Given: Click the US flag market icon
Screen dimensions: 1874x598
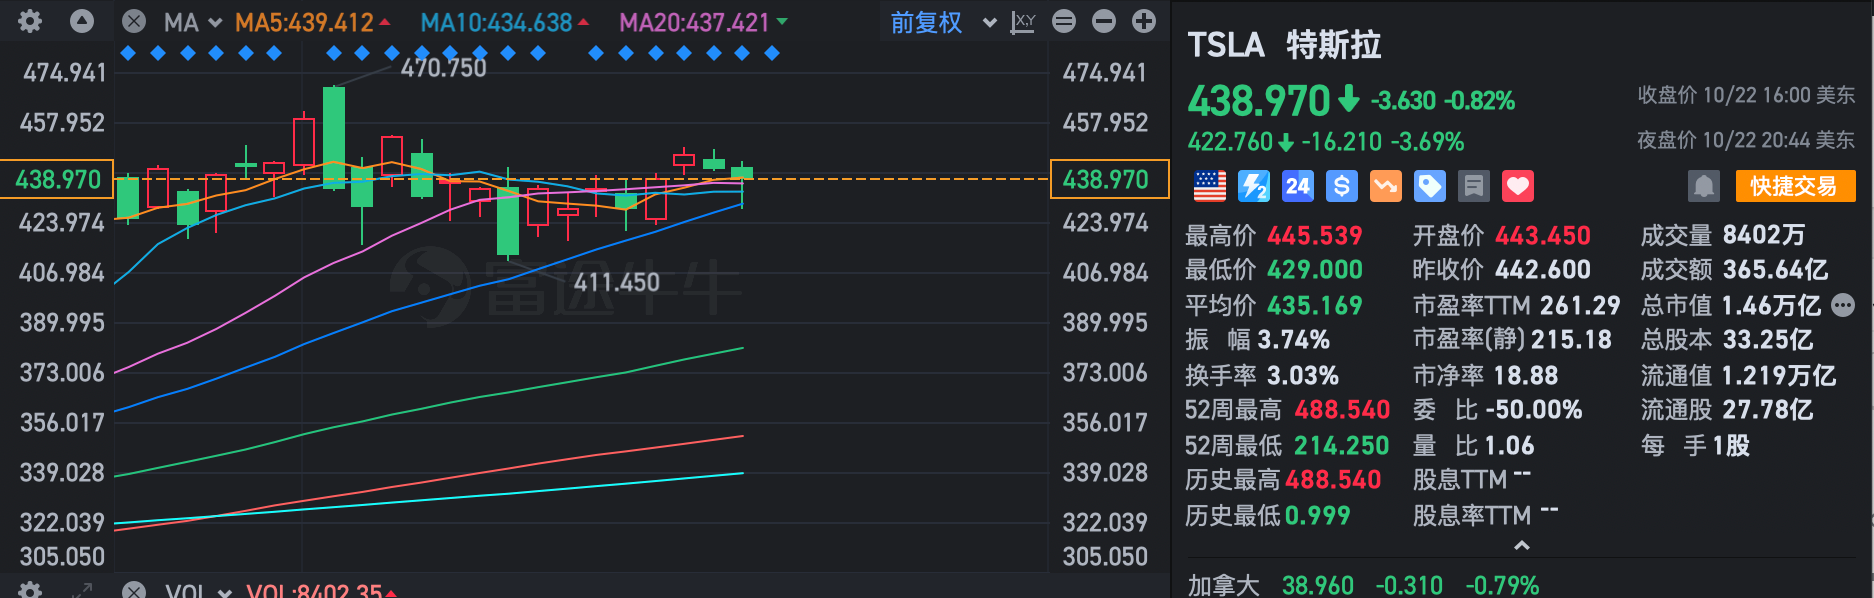Looking at the screenshot, I should (x=1210, y=186).
